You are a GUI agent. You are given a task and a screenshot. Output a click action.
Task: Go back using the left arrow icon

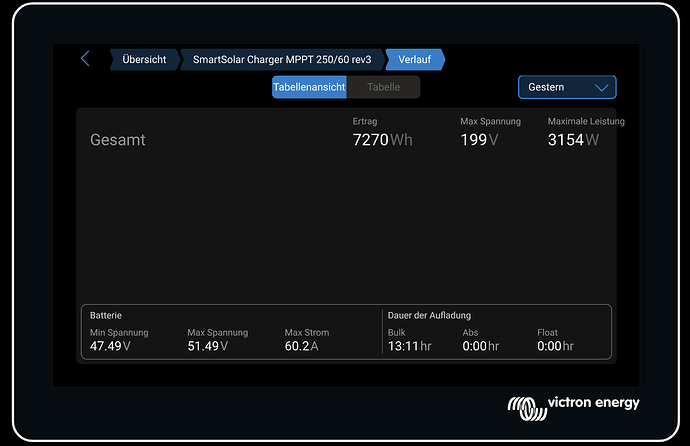[x=85, y=59]
